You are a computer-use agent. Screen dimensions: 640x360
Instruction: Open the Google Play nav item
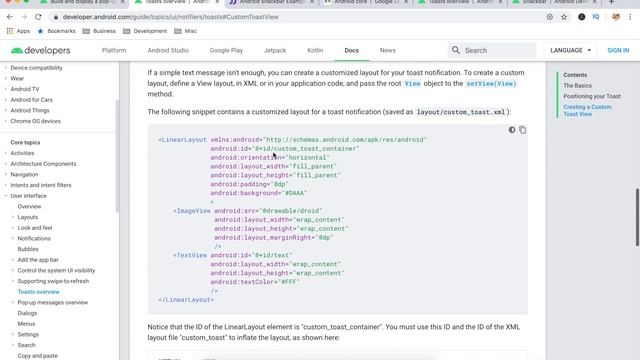coord(226,50)
